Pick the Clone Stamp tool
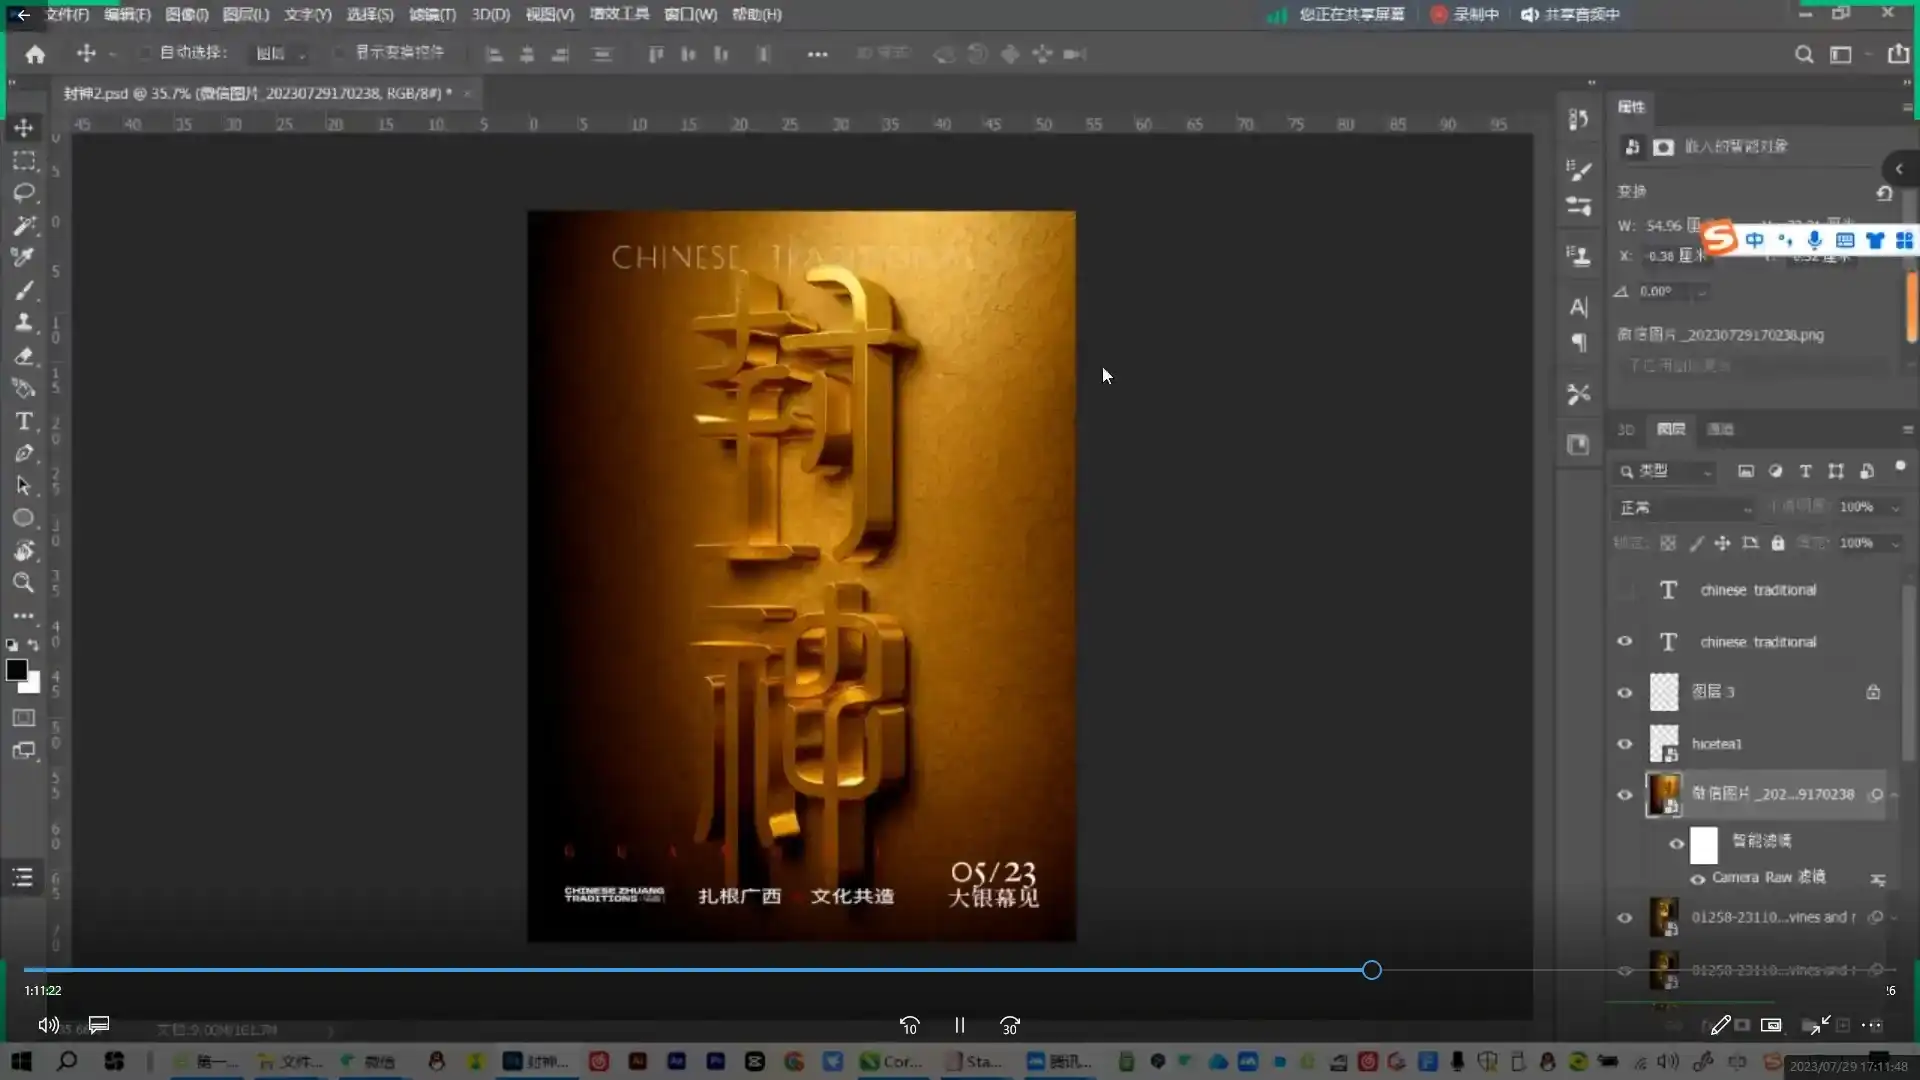Viewport: 1920px width, 1080px height. click(x=24, y=322)
